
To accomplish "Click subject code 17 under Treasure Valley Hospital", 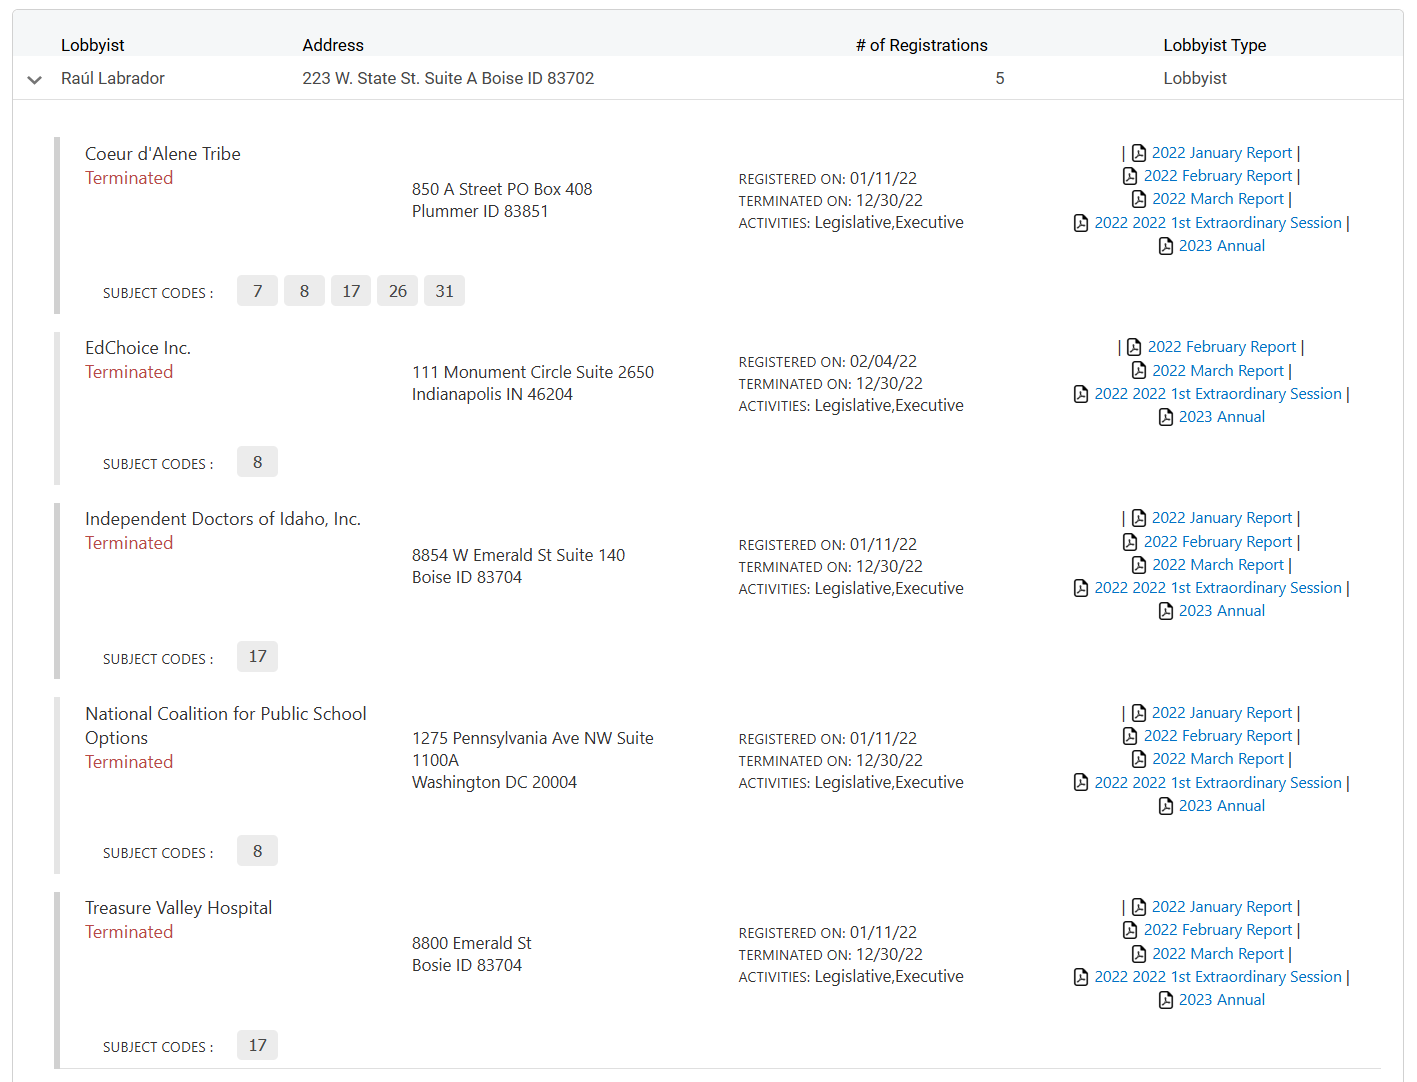I will (257, 1045).
